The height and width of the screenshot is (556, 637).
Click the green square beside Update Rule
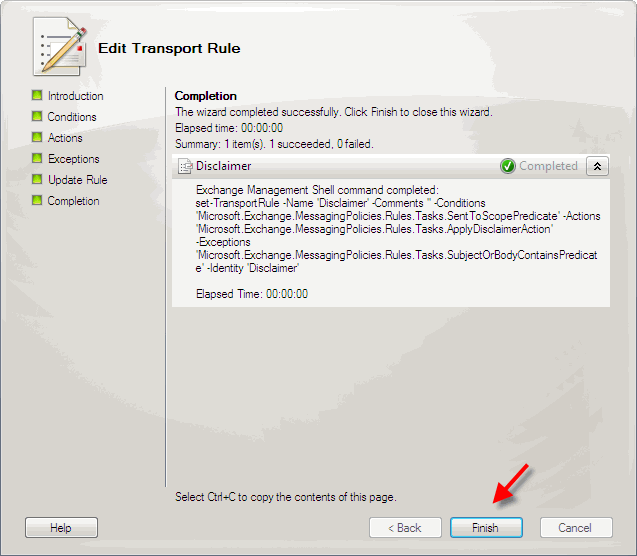tap(37, 180)
